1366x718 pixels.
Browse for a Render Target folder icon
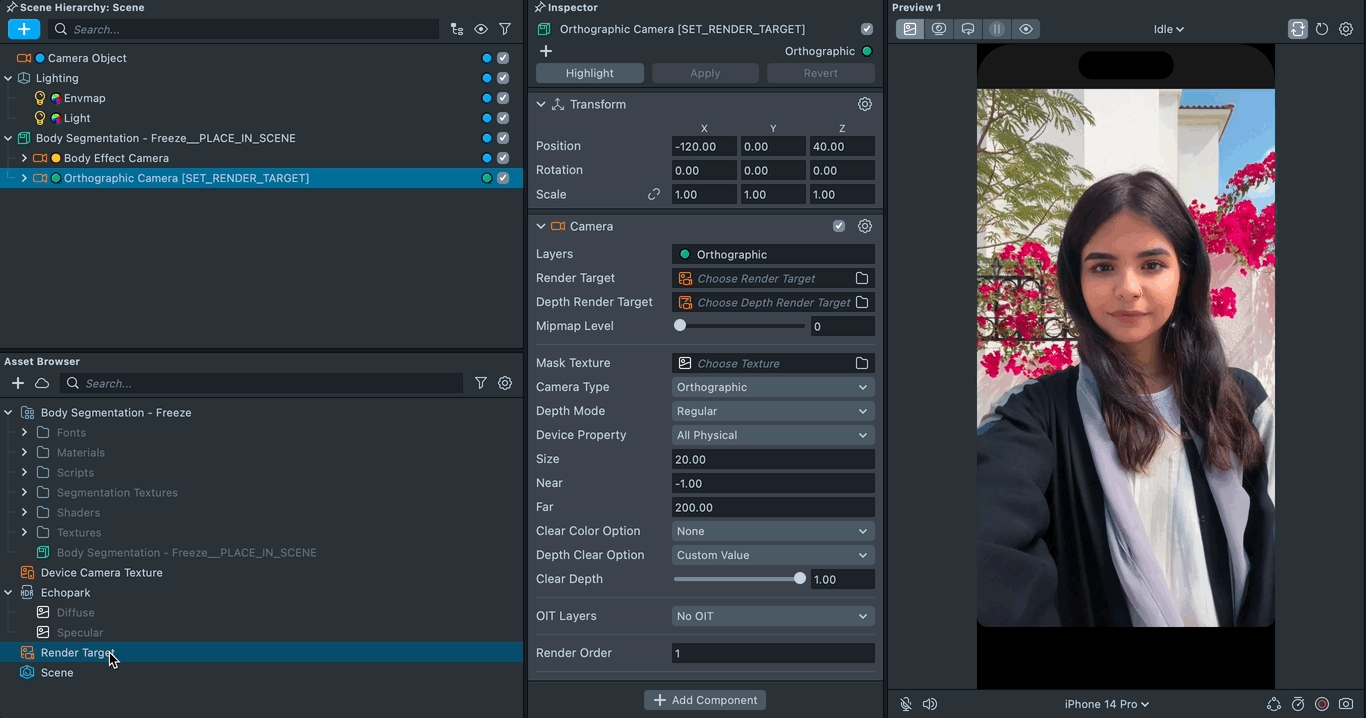[862, 278]
